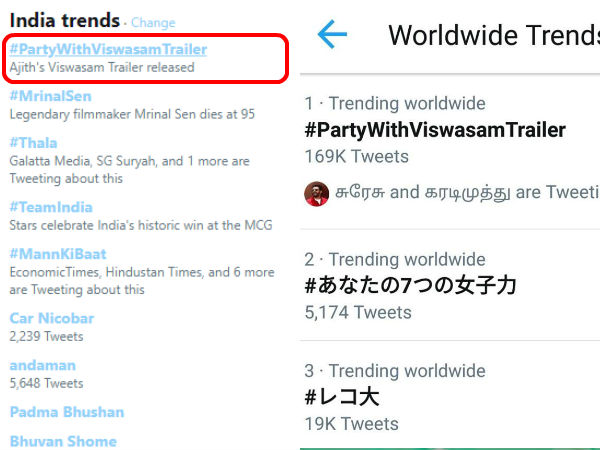View the #MannKiBaat trend
Viewport: 600px width, 450px height.
tap(58, 254)
